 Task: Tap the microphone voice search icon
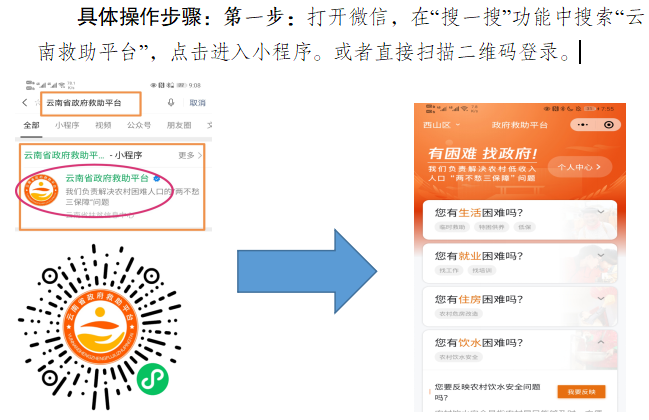pos(171,102)
